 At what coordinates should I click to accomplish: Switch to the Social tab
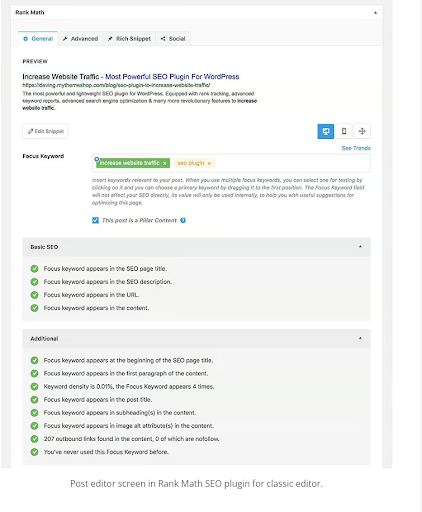click(x=173, y=39)
